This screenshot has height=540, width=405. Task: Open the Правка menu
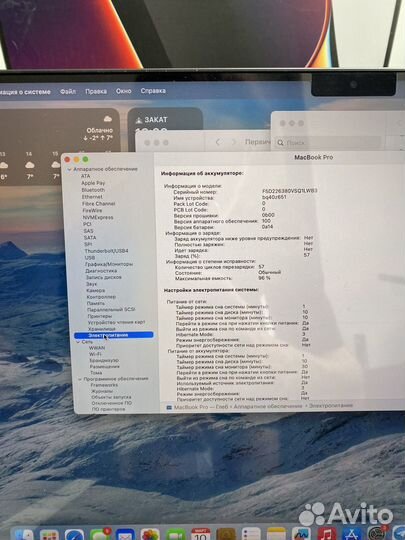coord(96,92)
